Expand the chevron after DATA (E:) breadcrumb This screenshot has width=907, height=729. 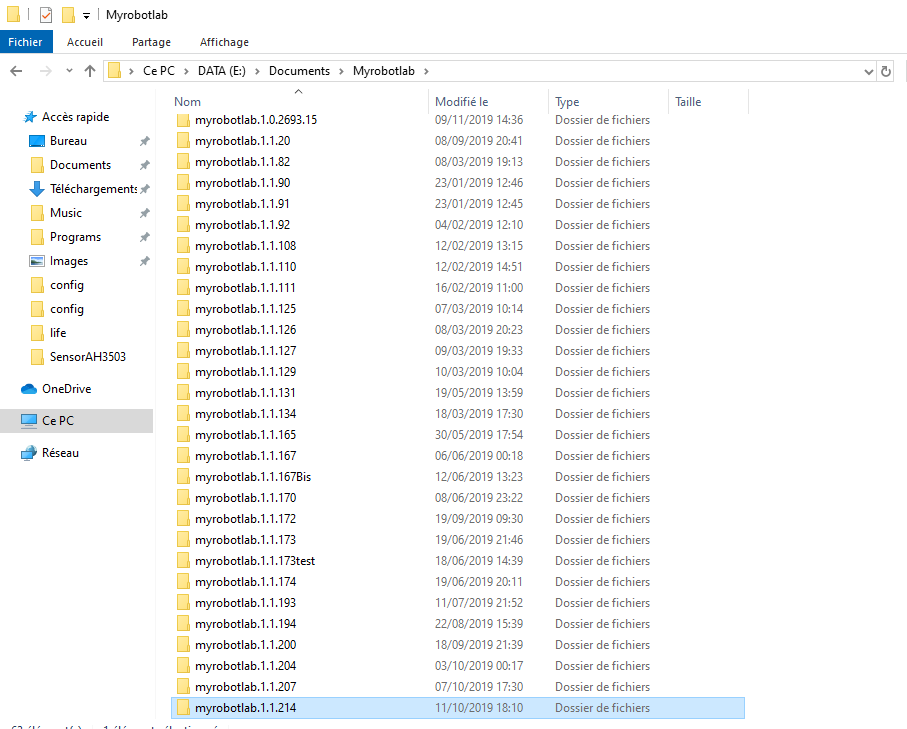257,71
